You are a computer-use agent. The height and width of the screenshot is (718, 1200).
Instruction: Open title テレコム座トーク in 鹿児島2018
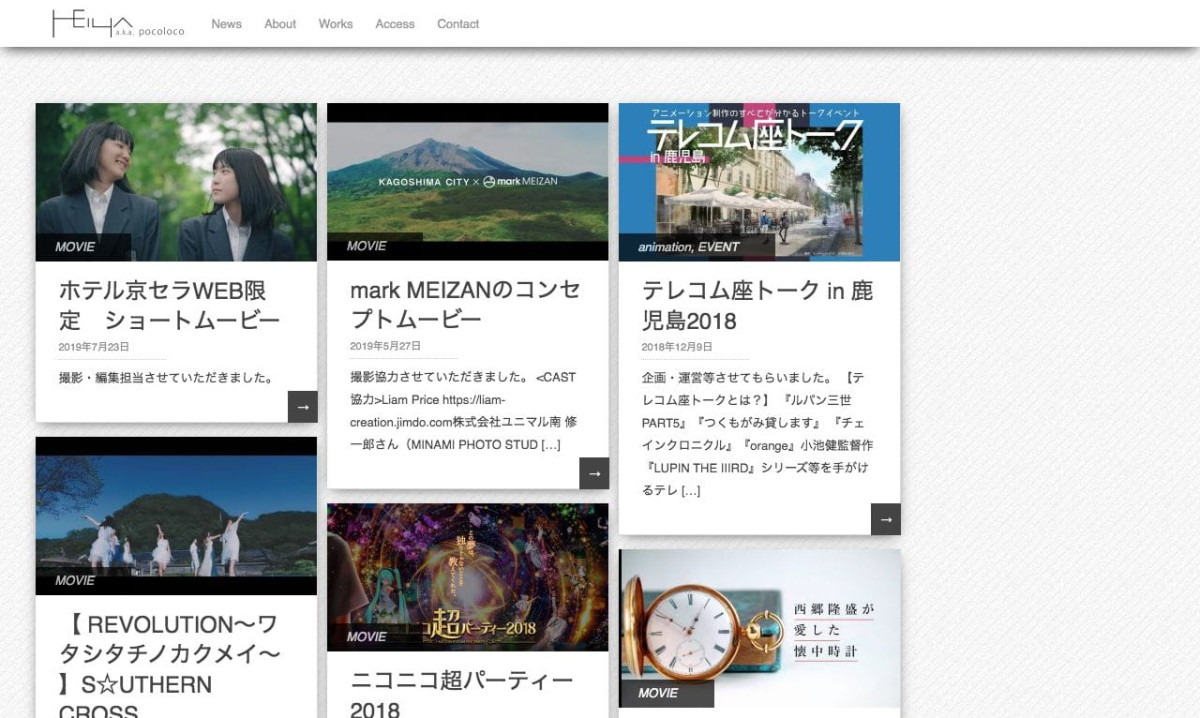tap(757, 306)
